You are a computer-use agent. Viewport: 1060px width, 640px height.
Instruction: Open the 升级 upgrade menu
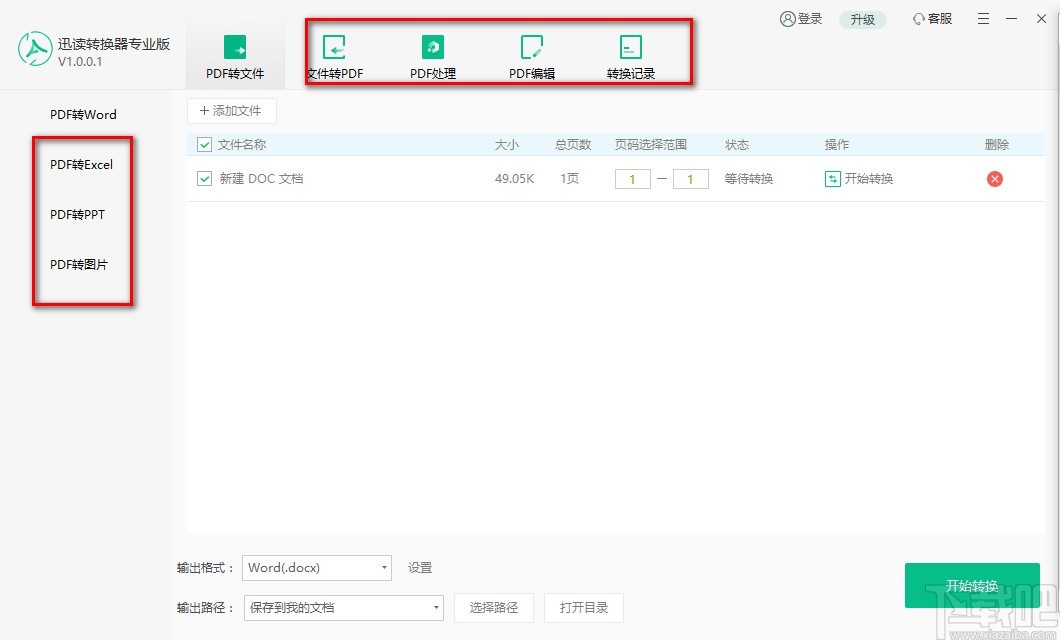point(862,18)
